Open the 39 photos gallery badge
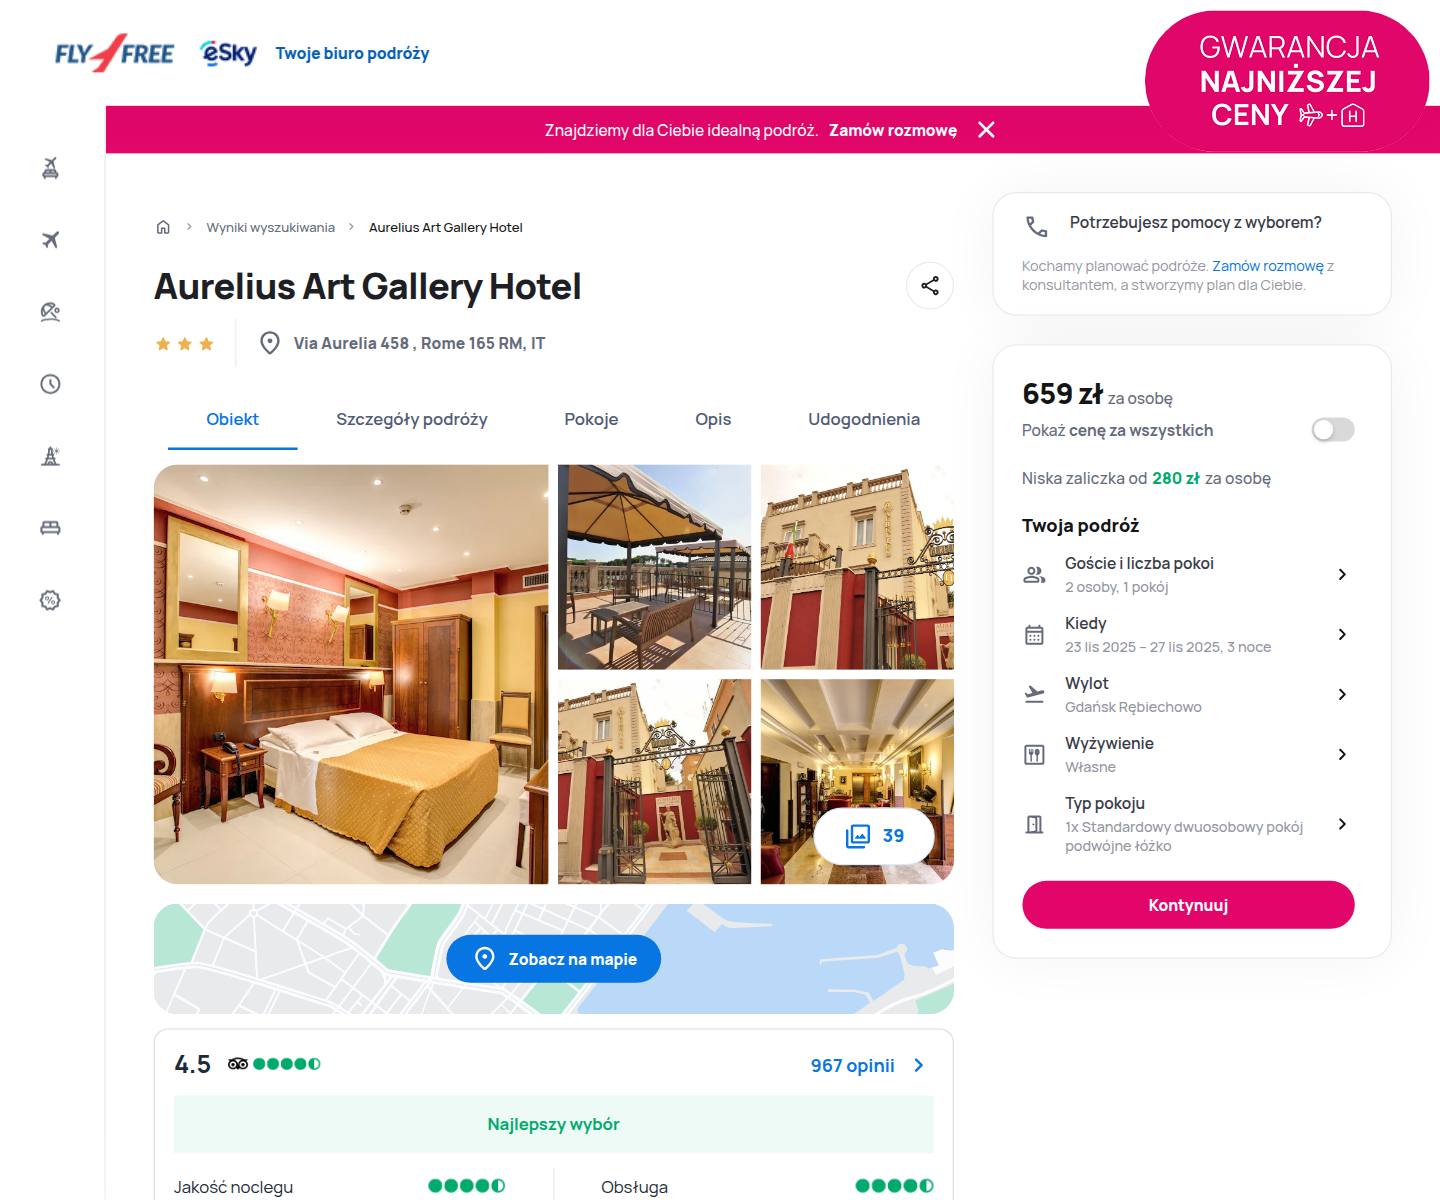Image resolution: width=1440 pixels, height=1200 pixels. 874,836
